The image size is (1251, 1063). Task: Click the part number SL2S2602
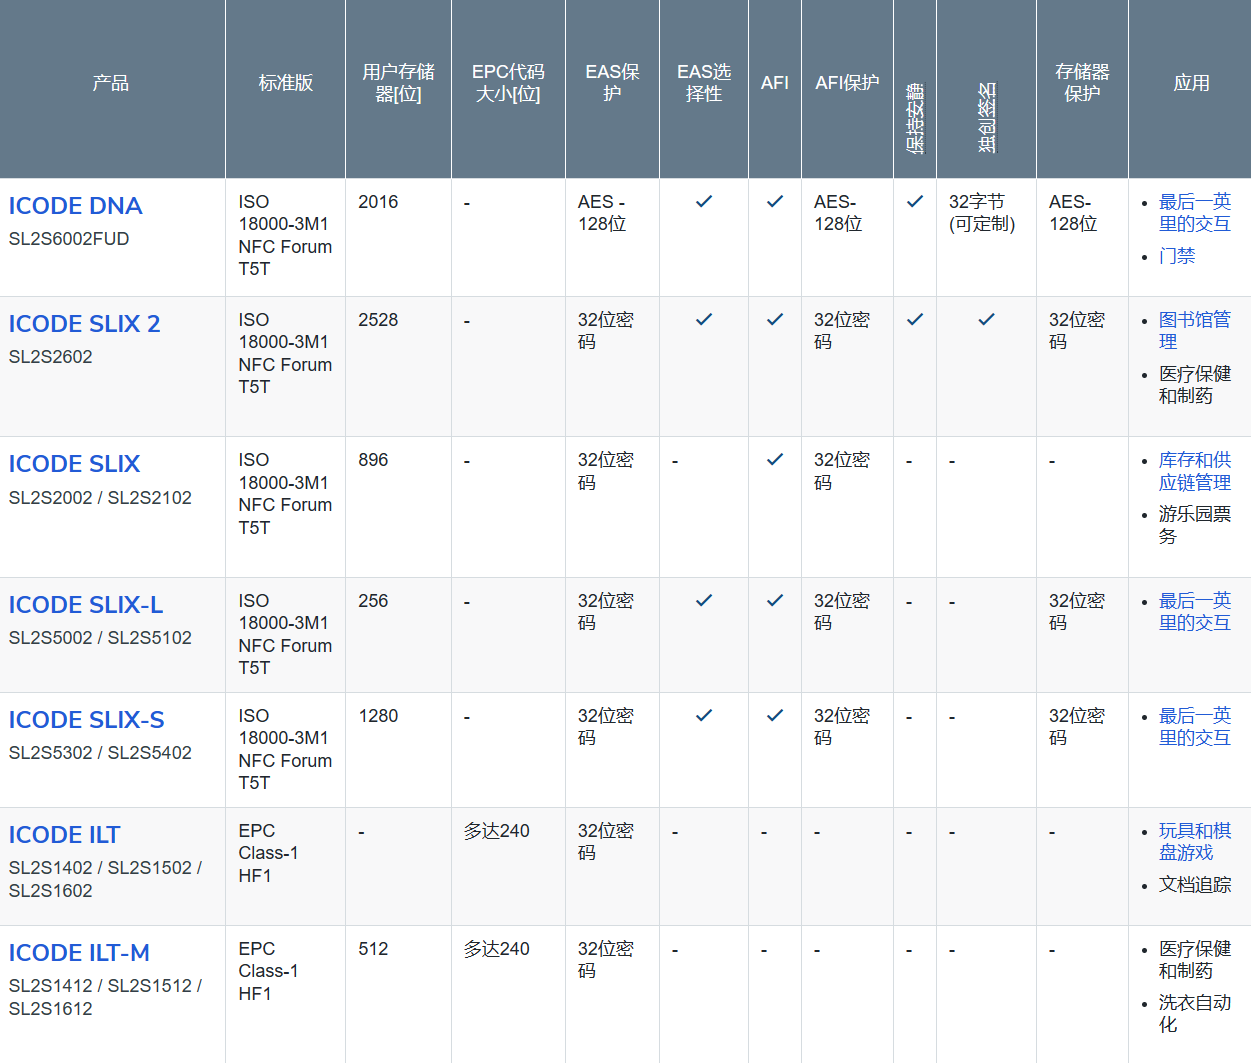point(51,357)
